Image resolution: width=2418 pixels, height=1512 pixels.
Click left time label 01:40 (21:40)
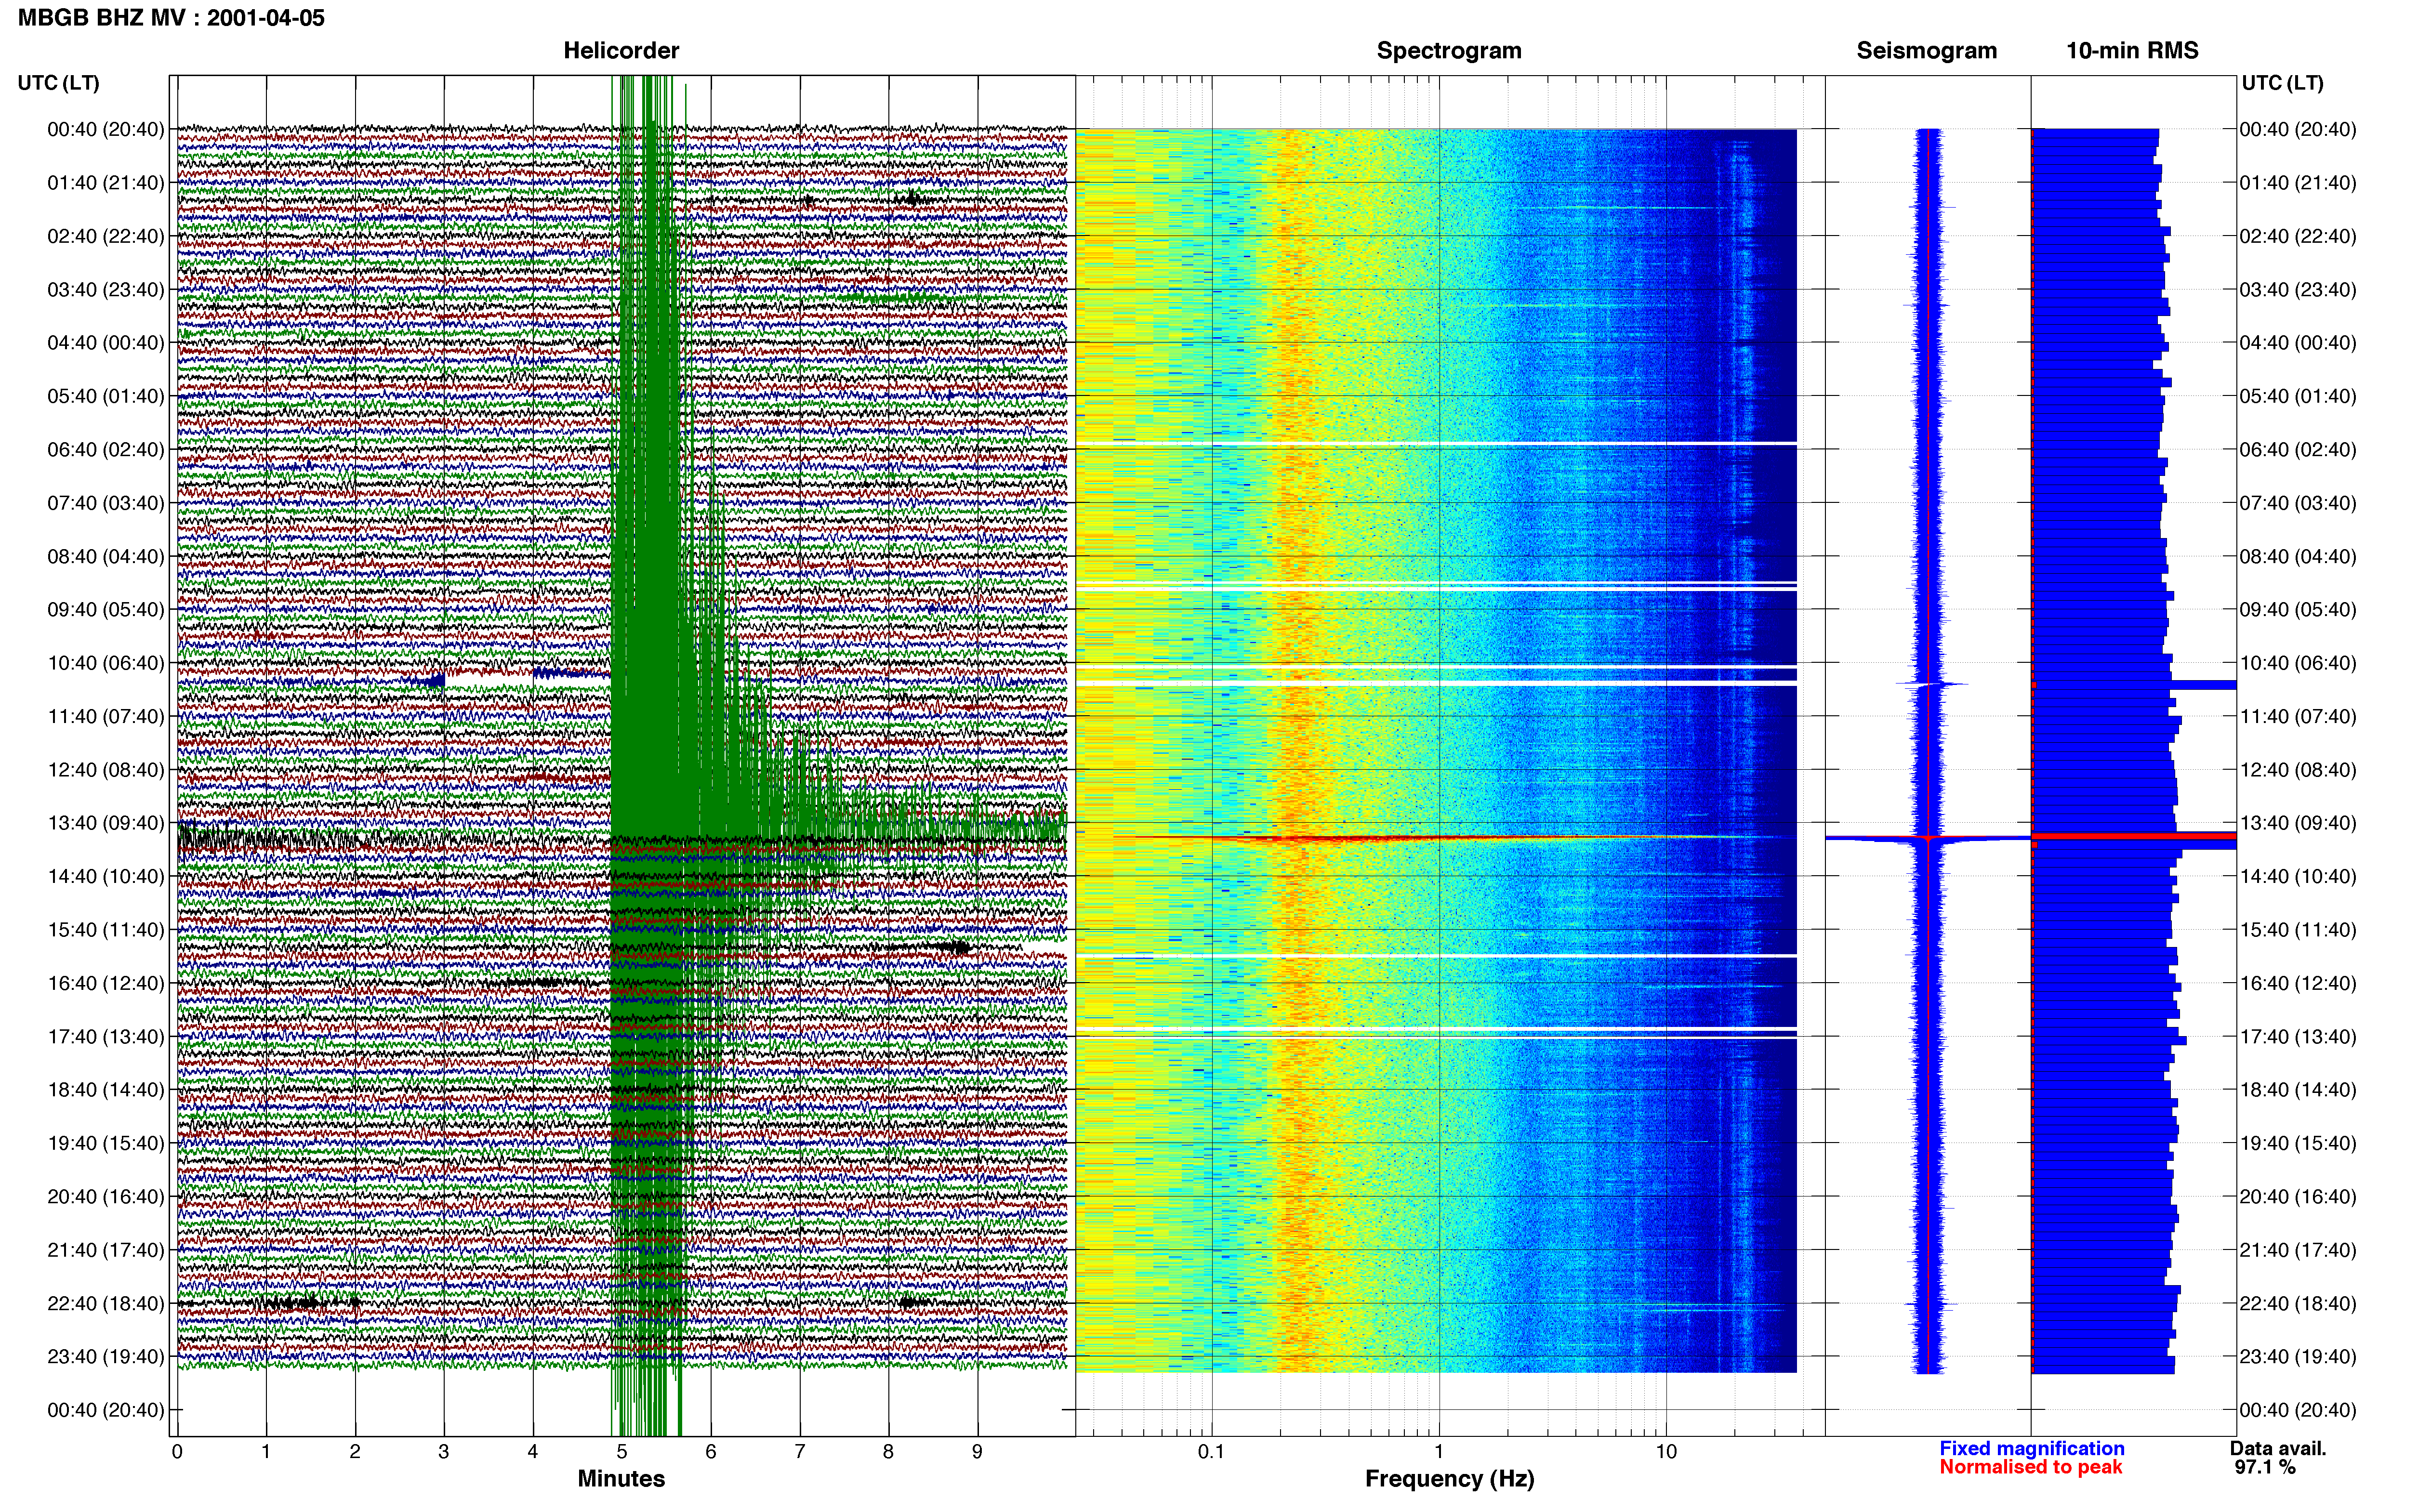[x=106, y=183]
